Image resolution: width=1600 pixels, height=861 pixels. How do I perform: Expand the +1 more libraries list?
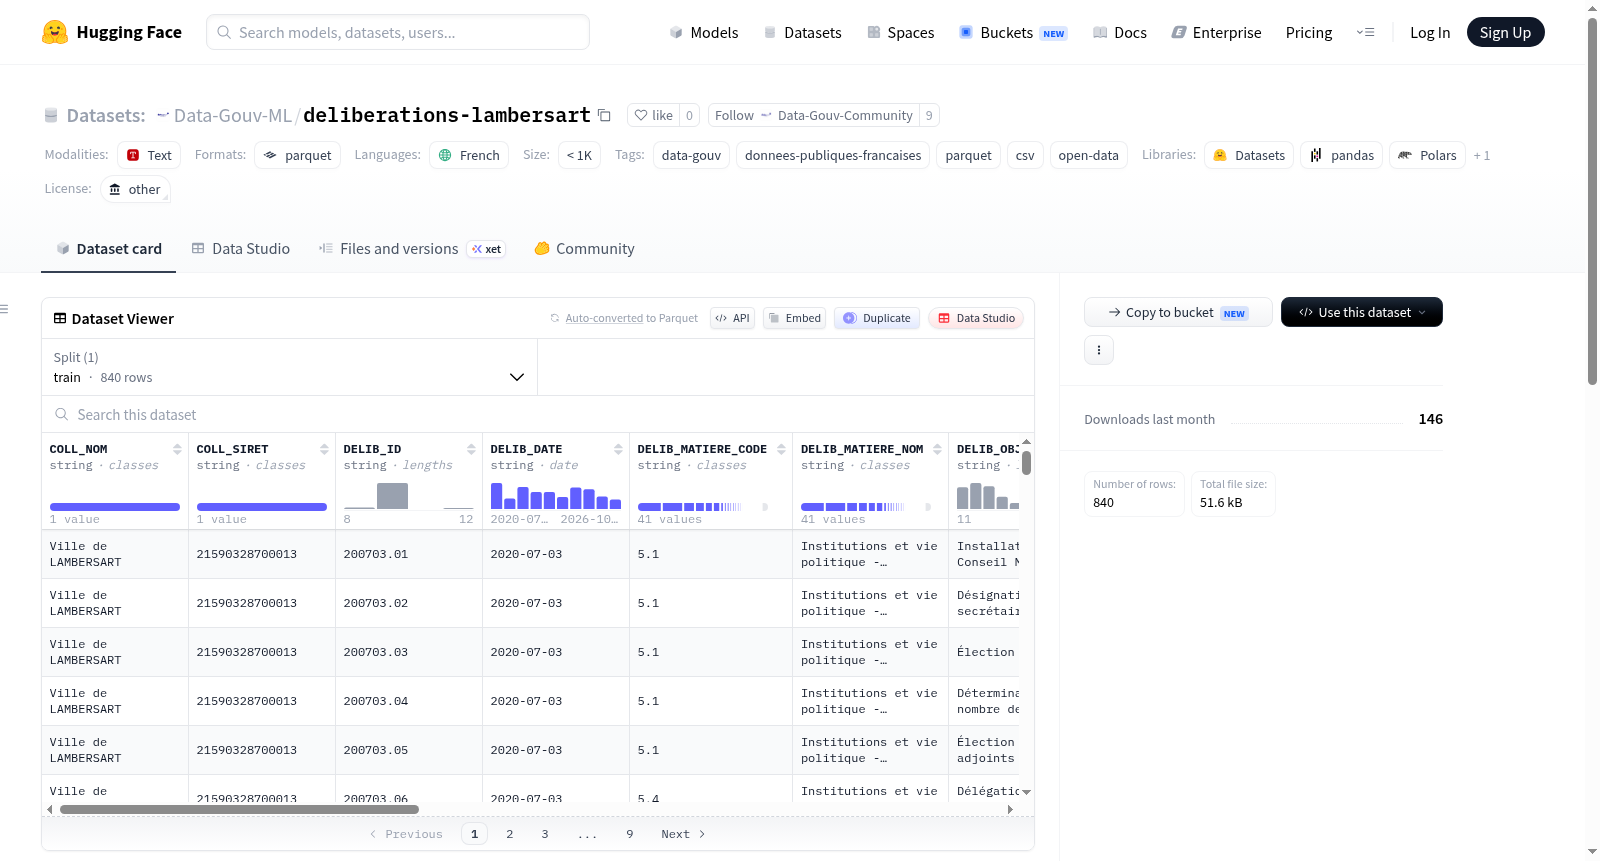pyautogui.click(x=1482, y=155)
